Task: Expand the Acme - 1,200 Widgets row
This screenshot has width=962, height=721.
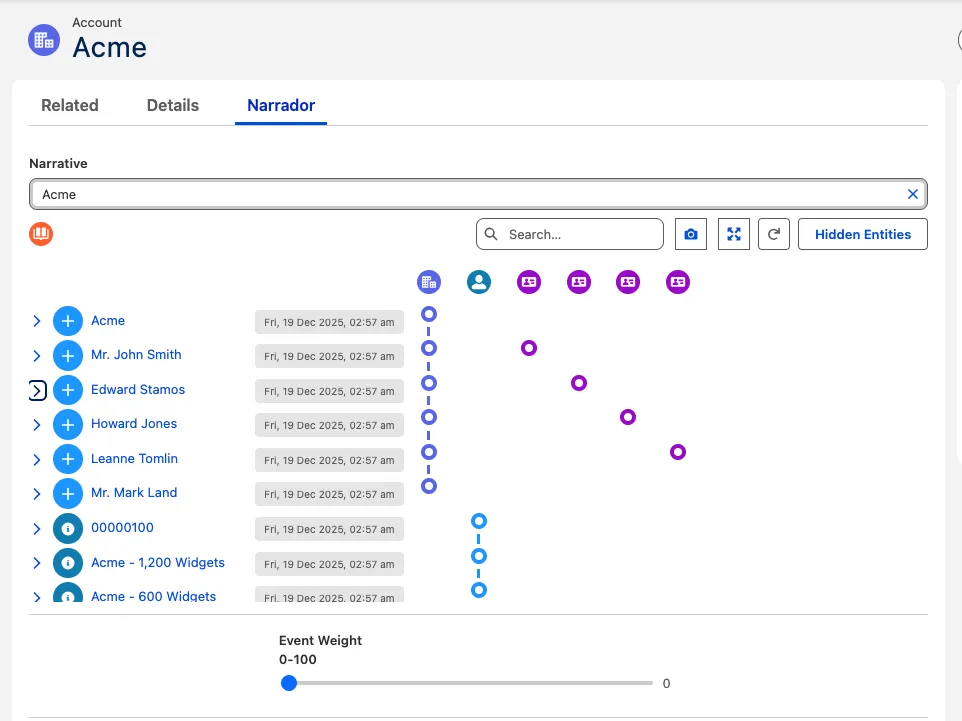Action: (x=37, y=563)
